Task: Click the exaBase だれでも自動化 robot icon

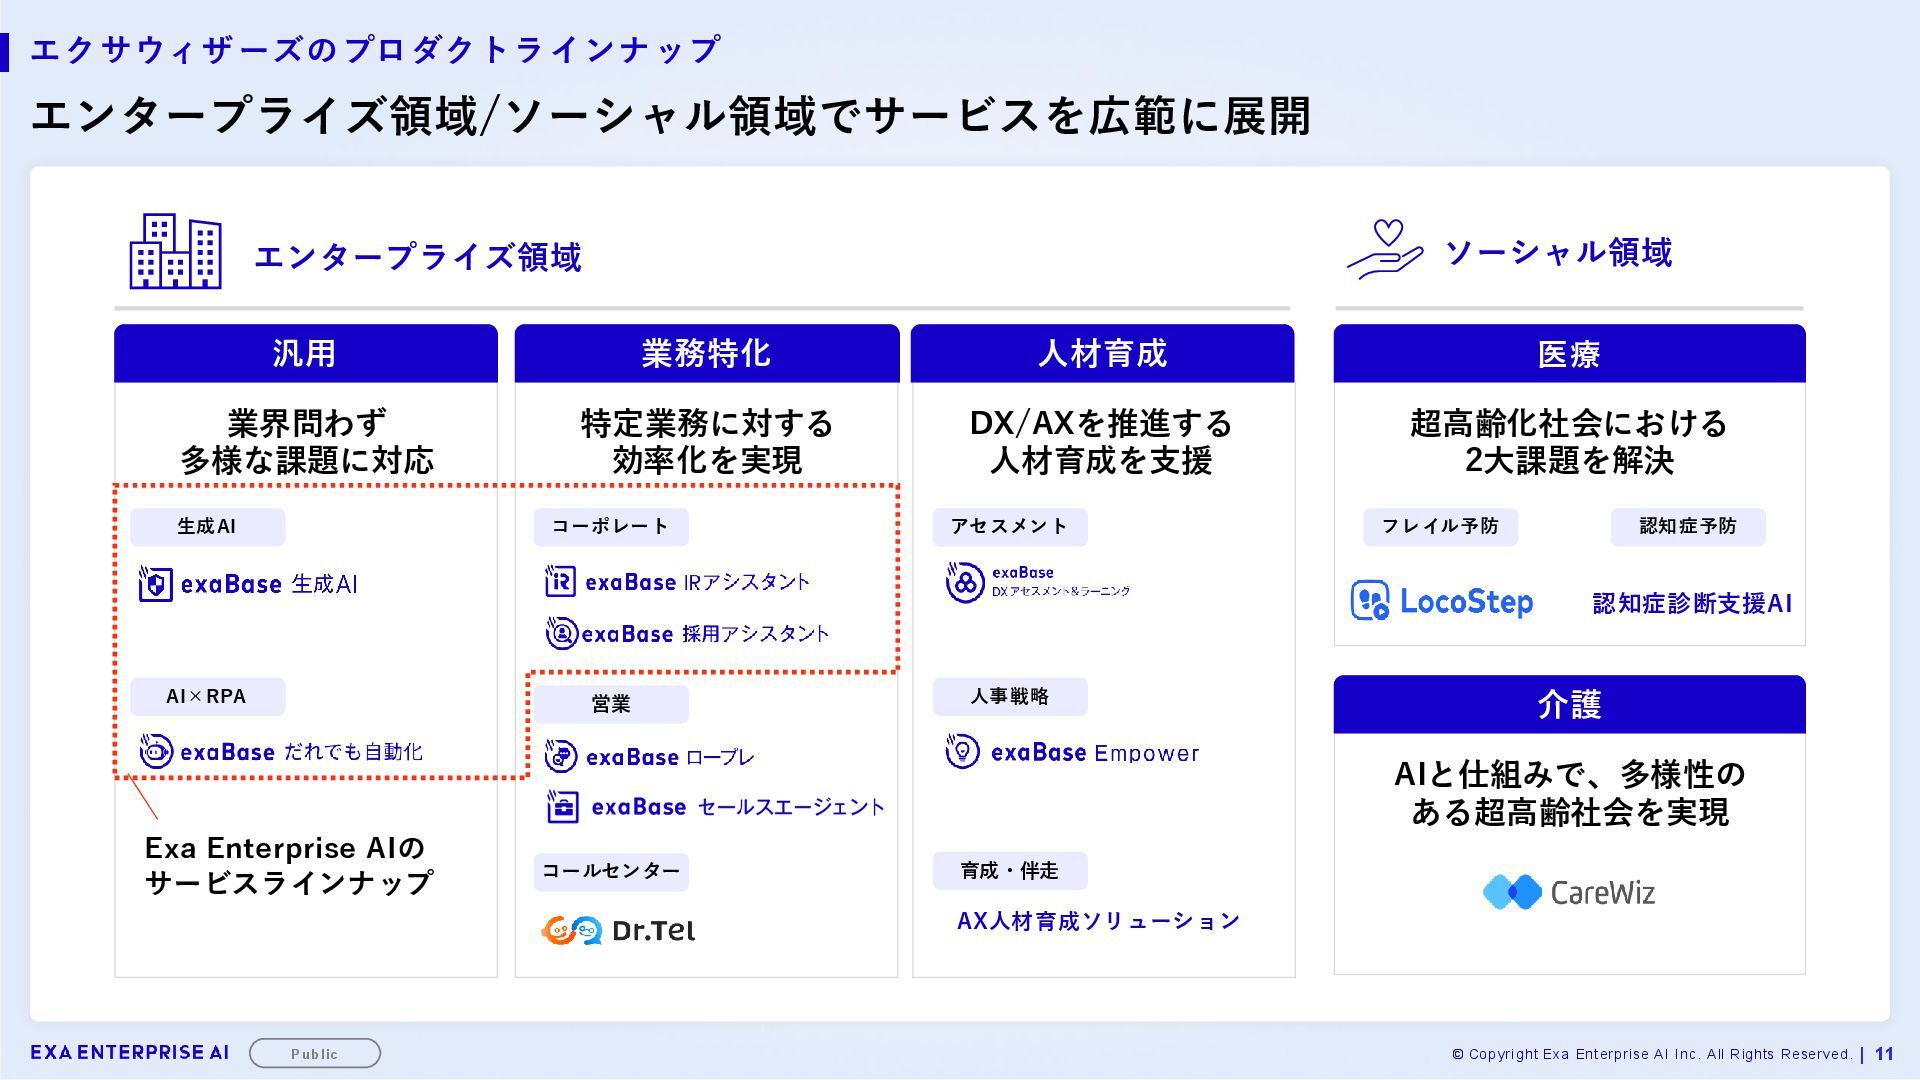Action: click(x=155, y=751)
